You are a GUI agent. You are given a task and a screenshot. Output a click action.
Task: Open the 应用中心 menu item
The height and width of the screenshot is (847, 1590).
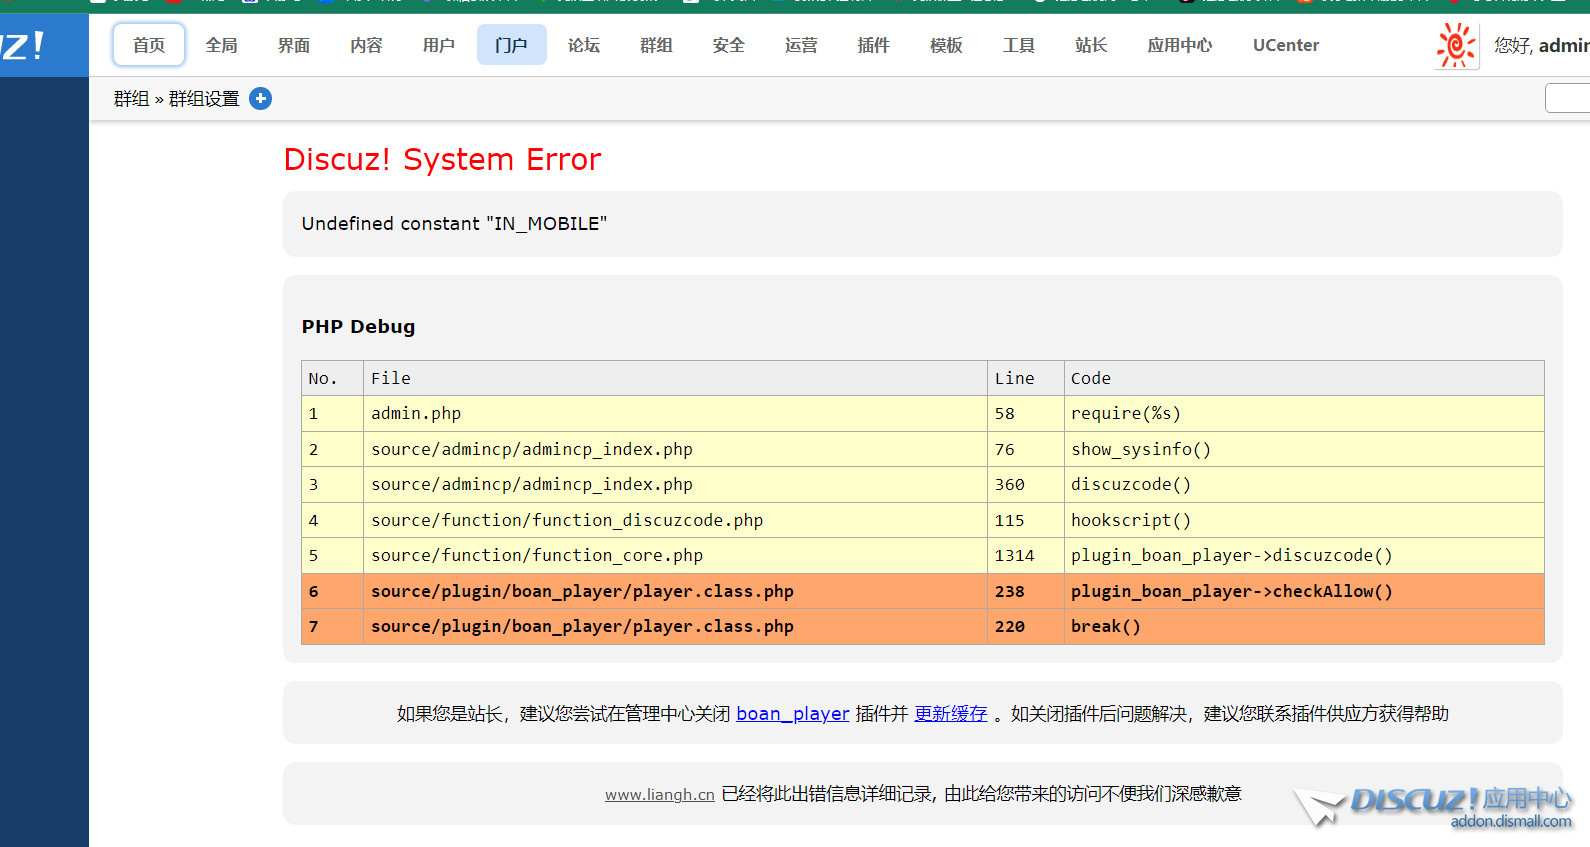tap(1179, 45)
